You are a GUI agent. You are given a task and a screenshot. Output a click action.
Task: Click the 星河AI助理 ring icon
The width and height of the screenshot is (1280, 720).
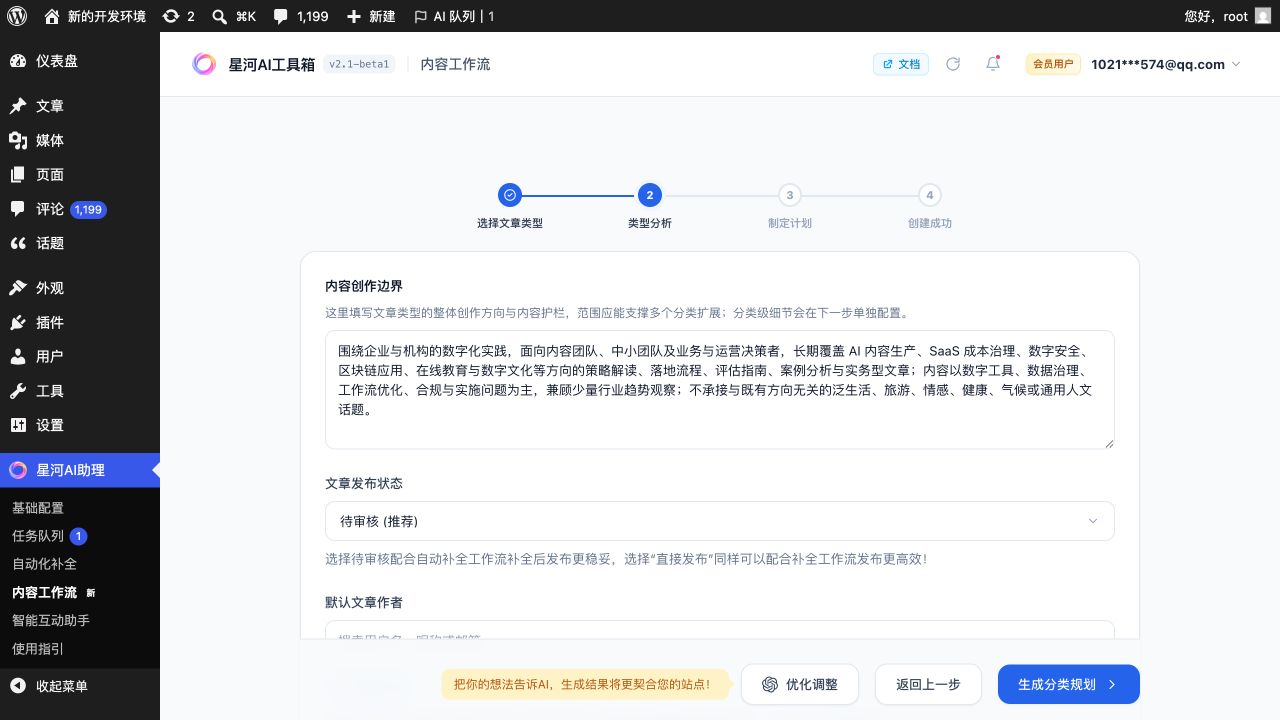(18, 470)
